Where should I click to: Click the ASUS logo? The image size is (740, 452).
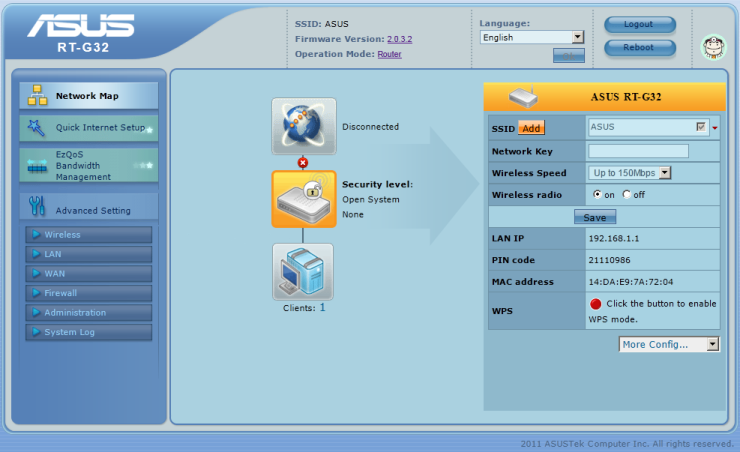coord(81,25)
